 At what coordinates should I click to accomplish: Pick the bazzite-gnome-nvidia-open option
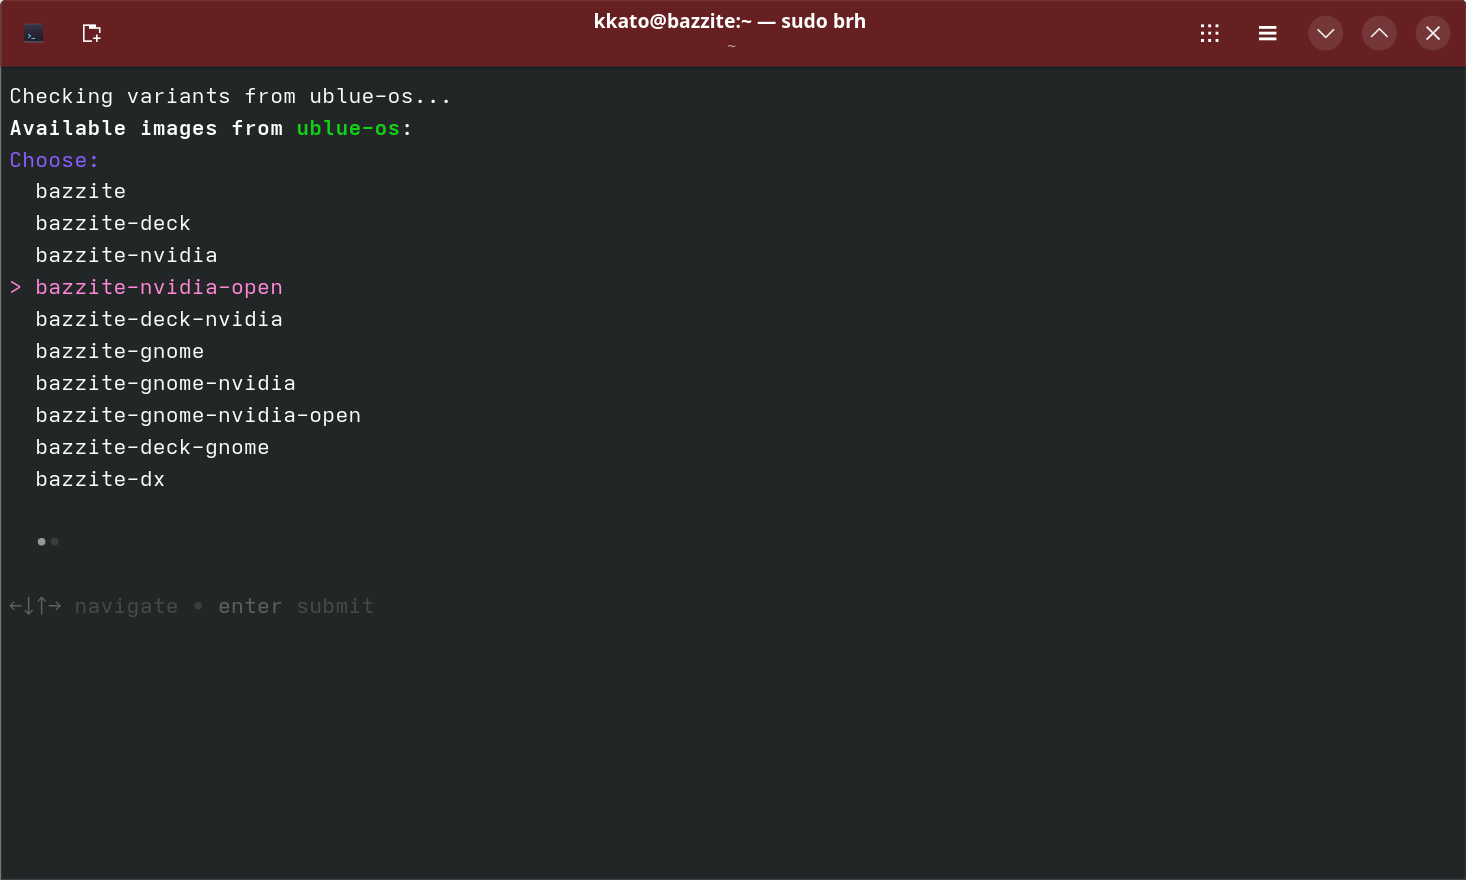[198, 415]
